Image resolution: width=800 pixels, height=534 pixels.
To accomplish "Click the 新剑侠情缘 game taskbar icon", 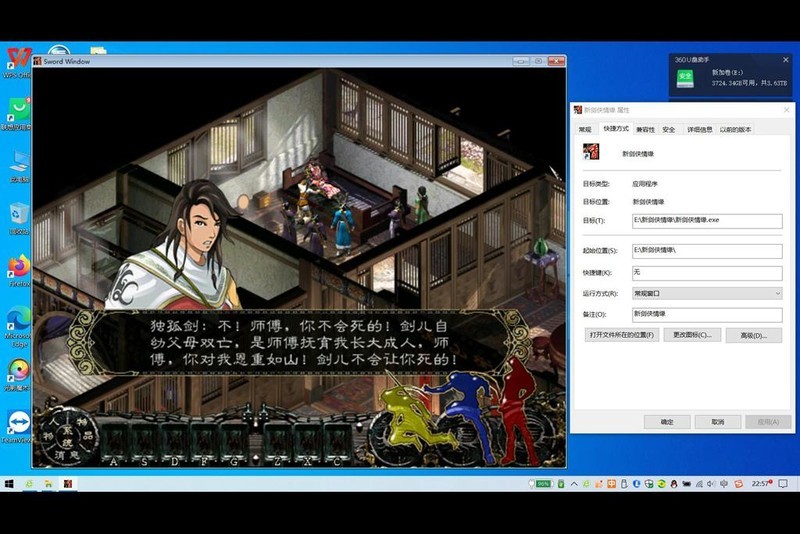I will tap(68, 484).
